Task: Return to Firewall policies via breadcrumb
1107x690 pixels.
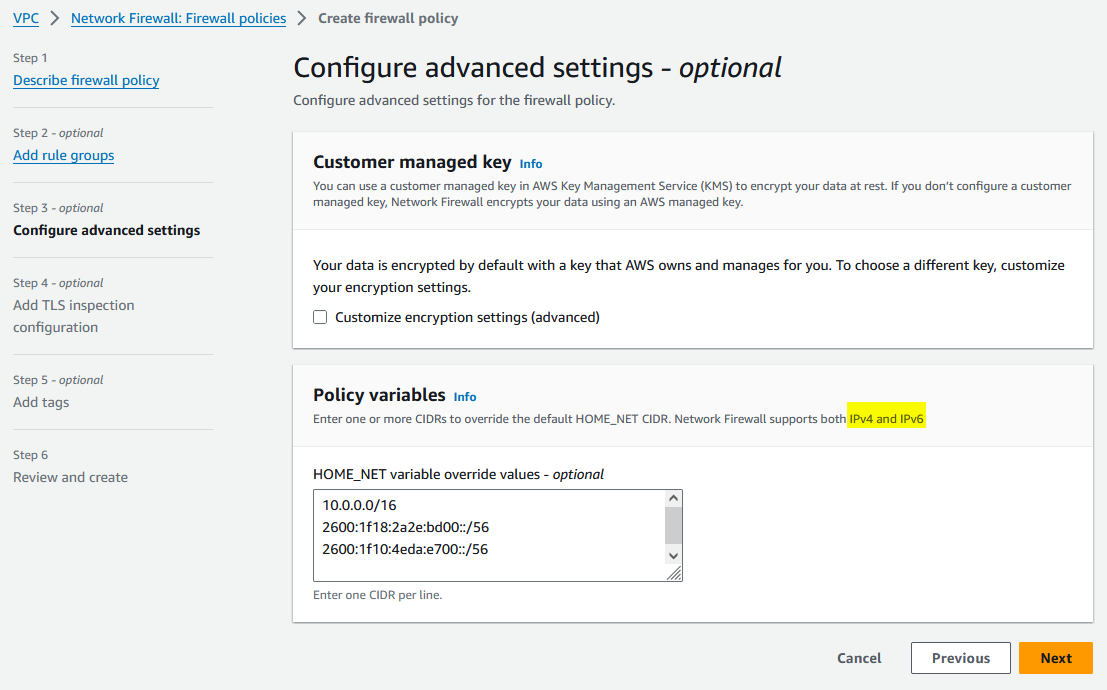Action: pos(178,18)
